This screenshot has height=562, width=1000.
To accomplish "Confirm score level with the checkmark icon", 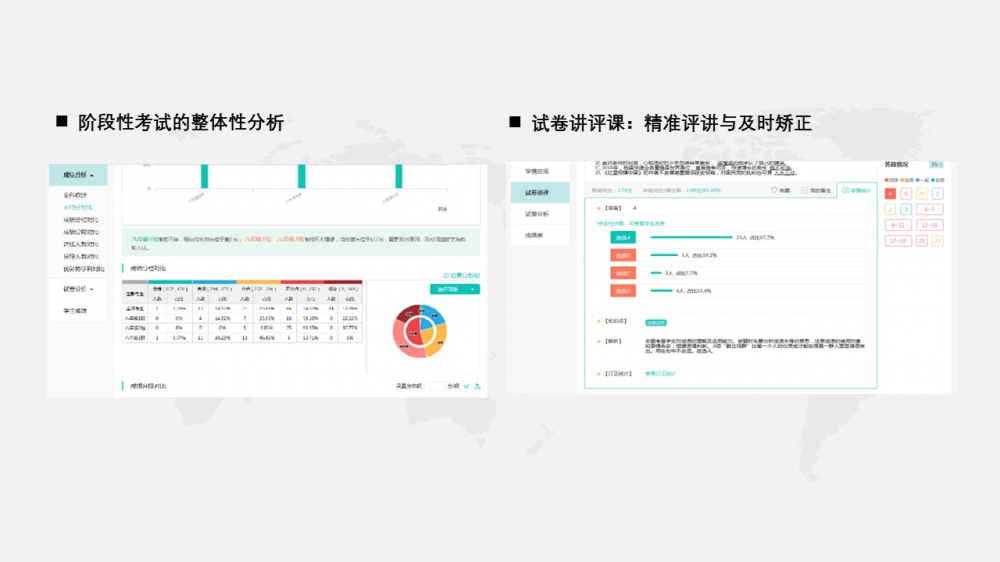I will (466, 385).
